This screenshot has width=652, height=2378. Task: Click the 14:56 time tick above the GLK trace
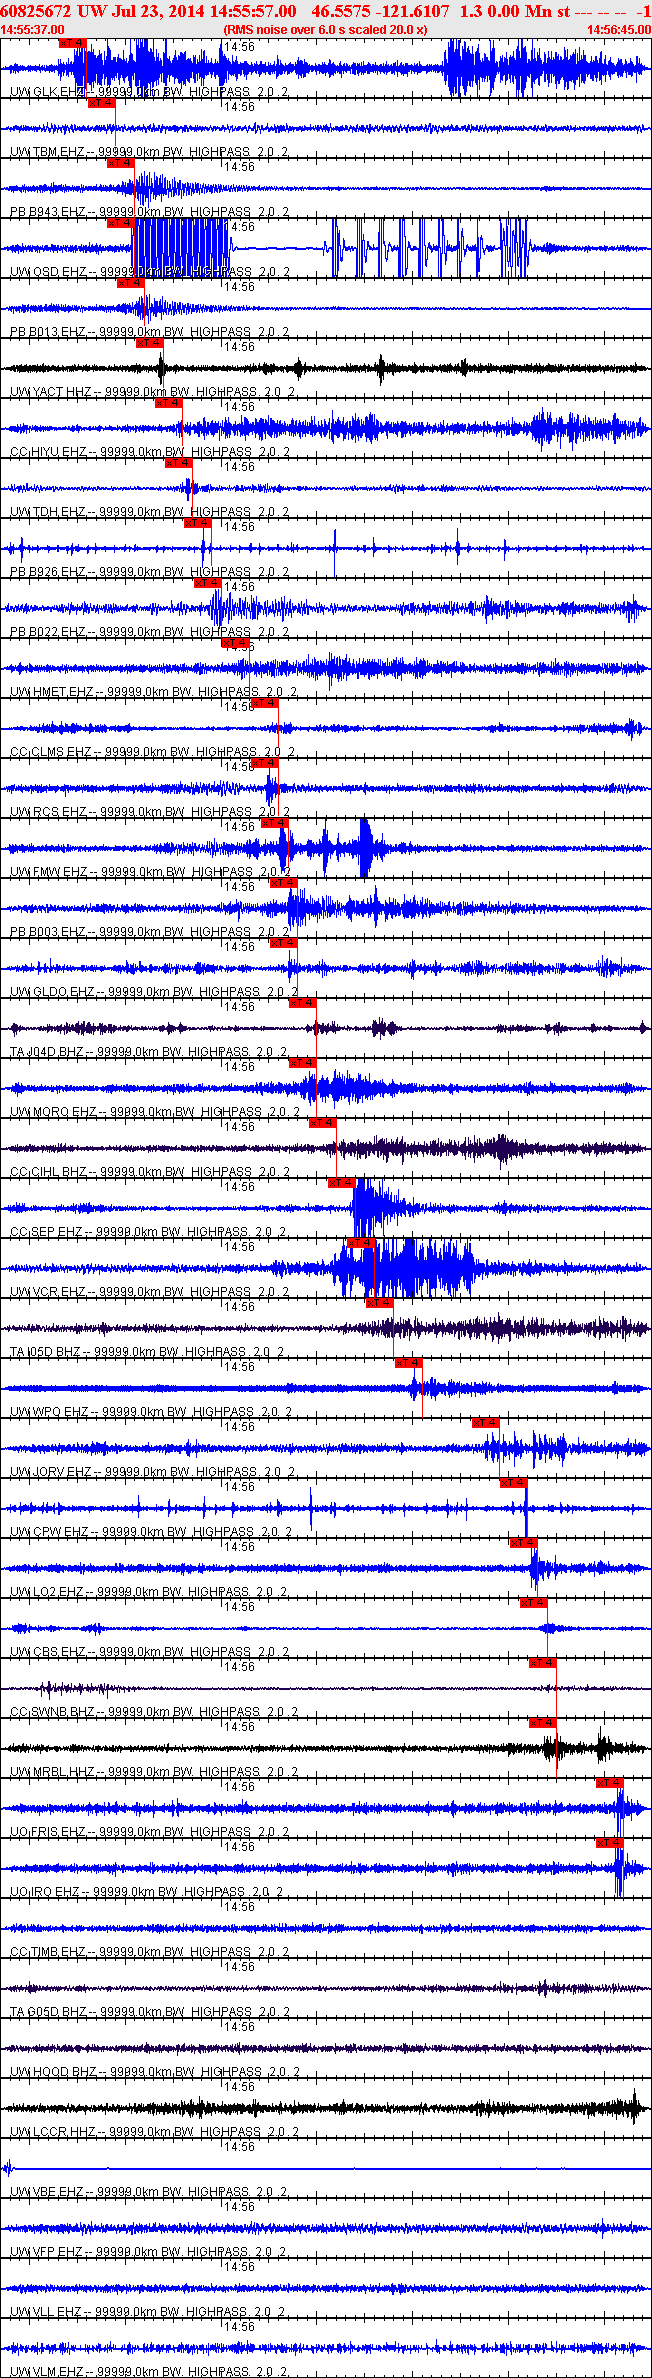(x=239, y=47)
